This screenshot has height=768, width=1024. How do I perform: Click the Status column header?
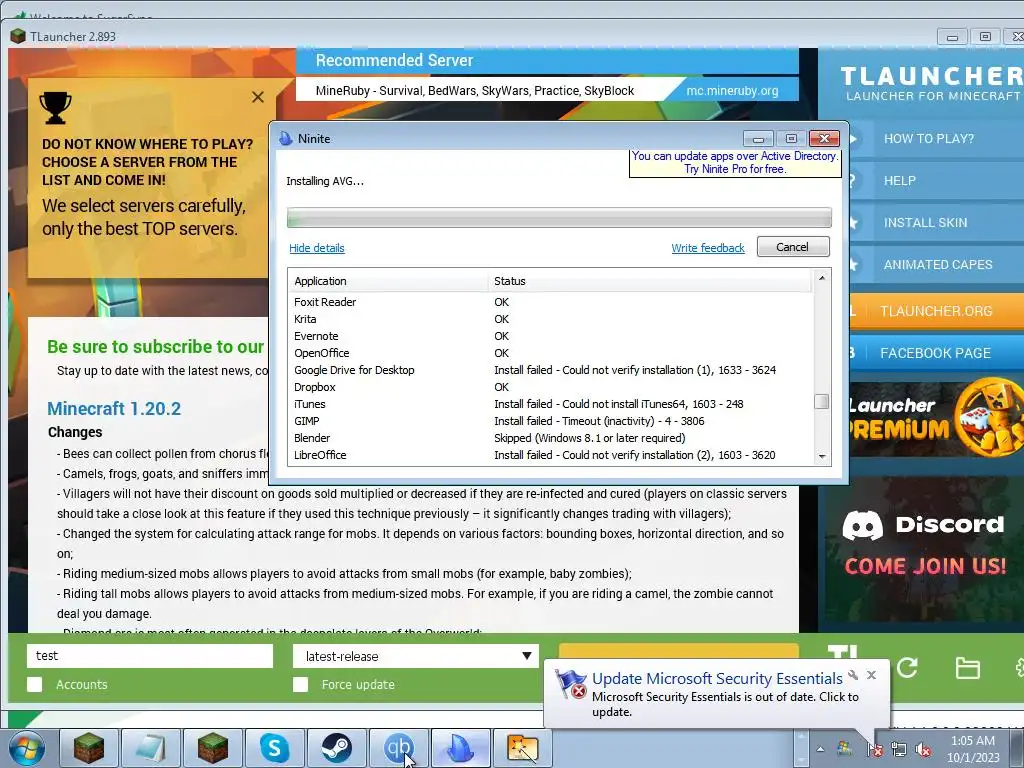click(x=650, y=281)
